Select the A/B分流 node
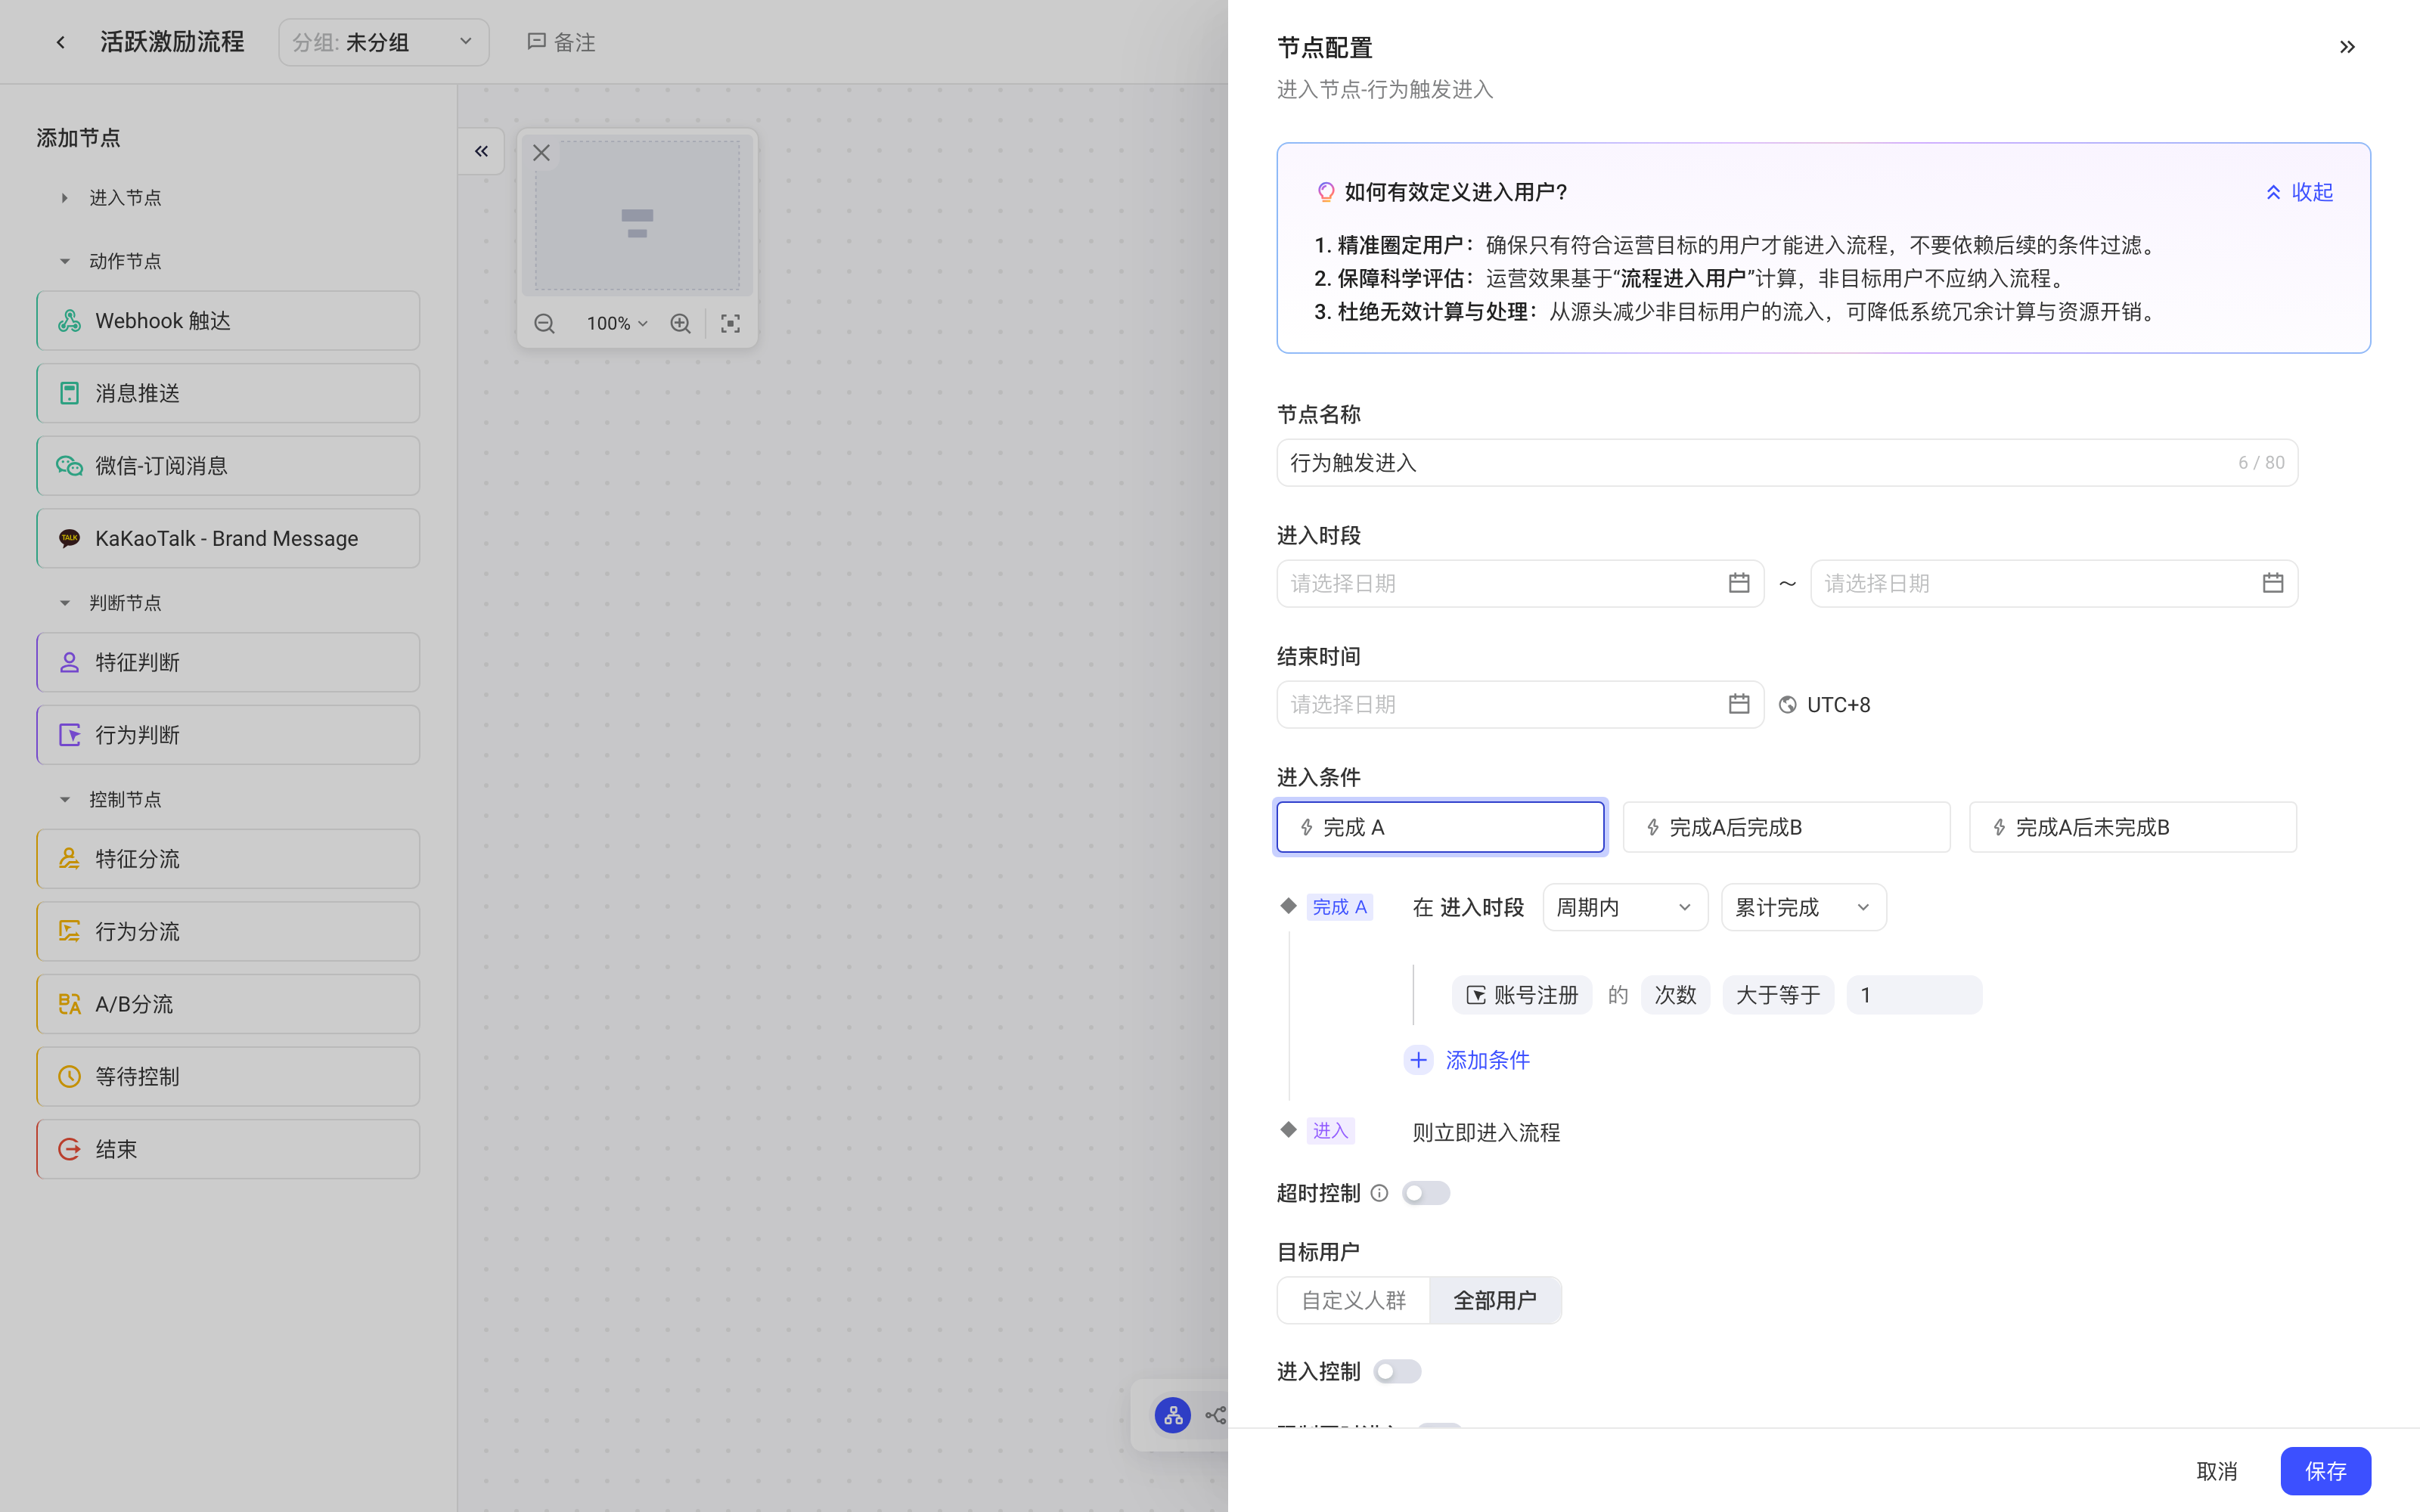This screenshot has height=1512, width=2420. tap(228, 1004)
